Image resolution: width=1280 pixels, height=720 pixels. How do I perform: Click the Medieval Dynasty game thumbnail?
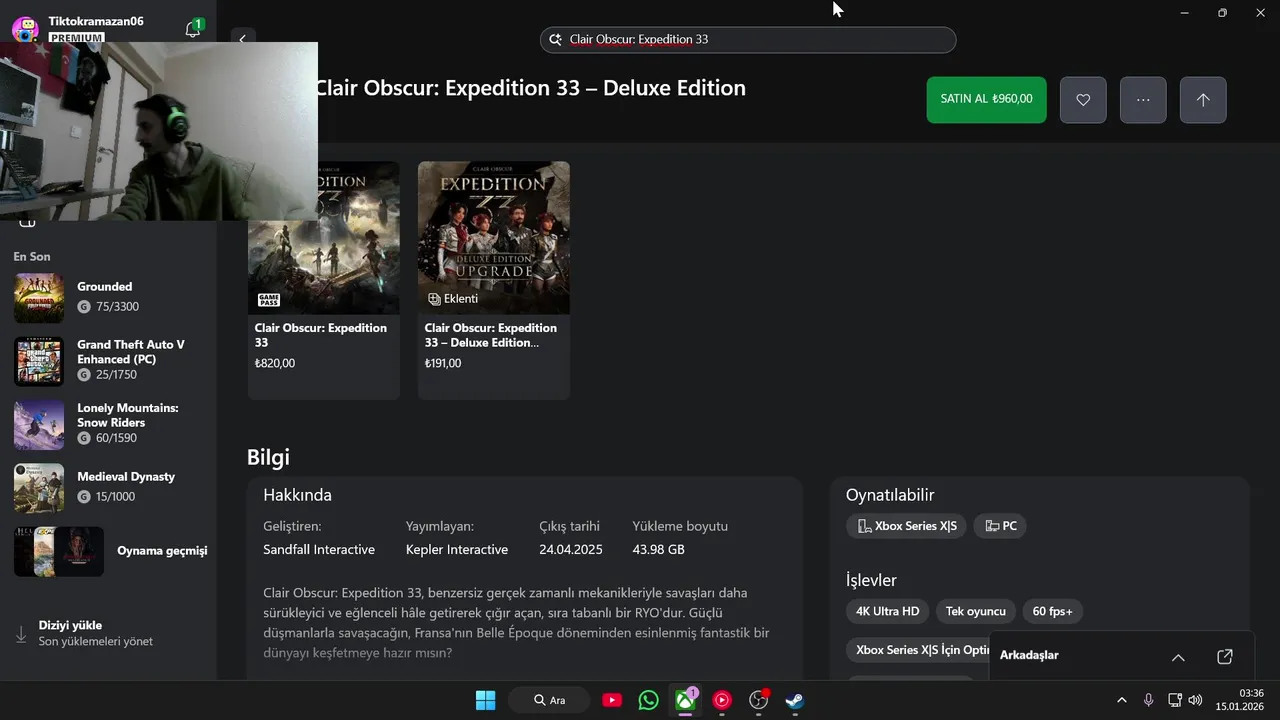pos(39,488)
